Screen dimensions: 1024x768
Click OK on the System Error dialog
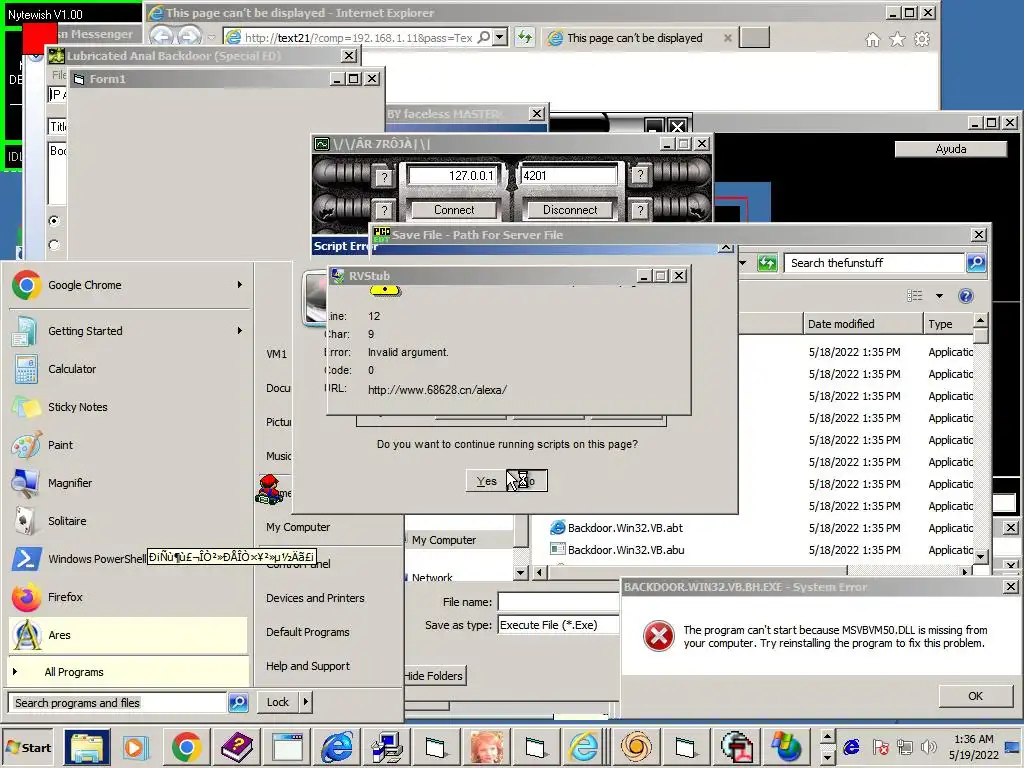tap(975, 696)
